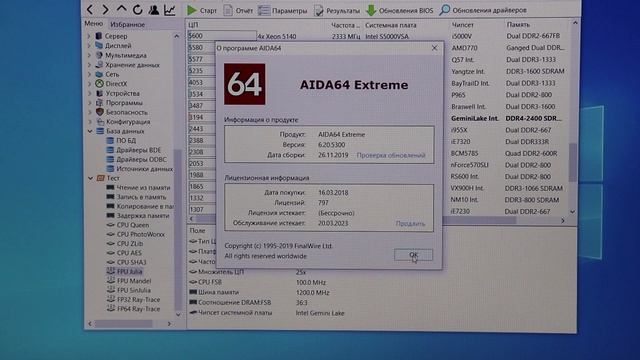
Task: Select FPU Julia benchmark
Action: pyautogui.click(x=129, y=271)
